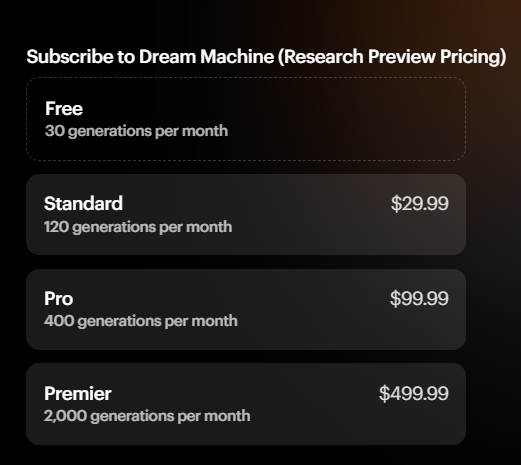Screen dimensions: 521x465
Task: Click the '30 generations per month' text
Action: pyautogui.click(x=136, y=131)
